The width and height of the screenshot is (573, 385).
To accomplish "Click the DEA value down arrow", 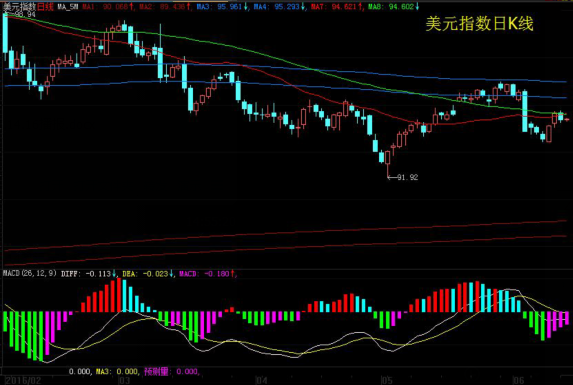I will [x=171, y=274].
